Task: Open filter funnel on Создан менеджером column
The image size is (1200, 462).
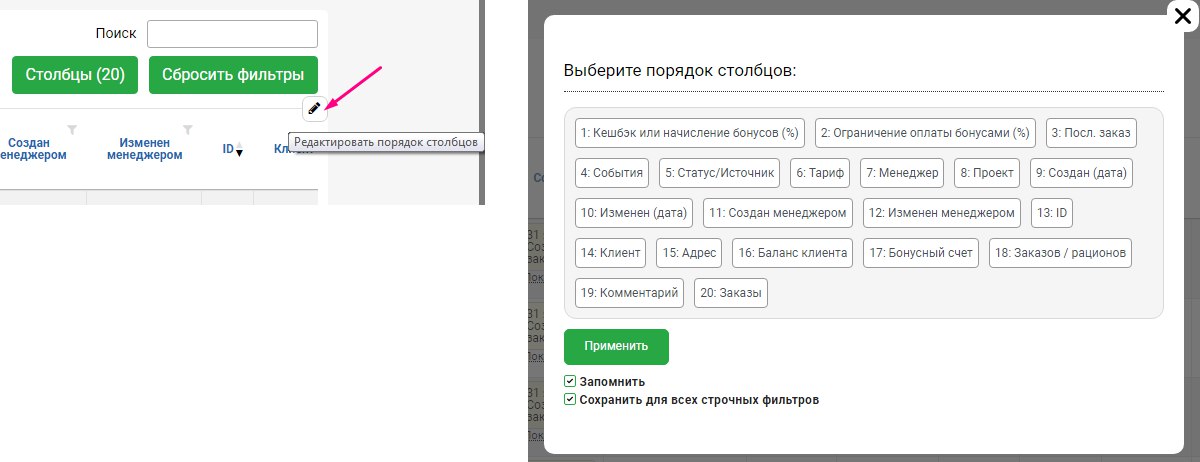Action: (72, 129)
